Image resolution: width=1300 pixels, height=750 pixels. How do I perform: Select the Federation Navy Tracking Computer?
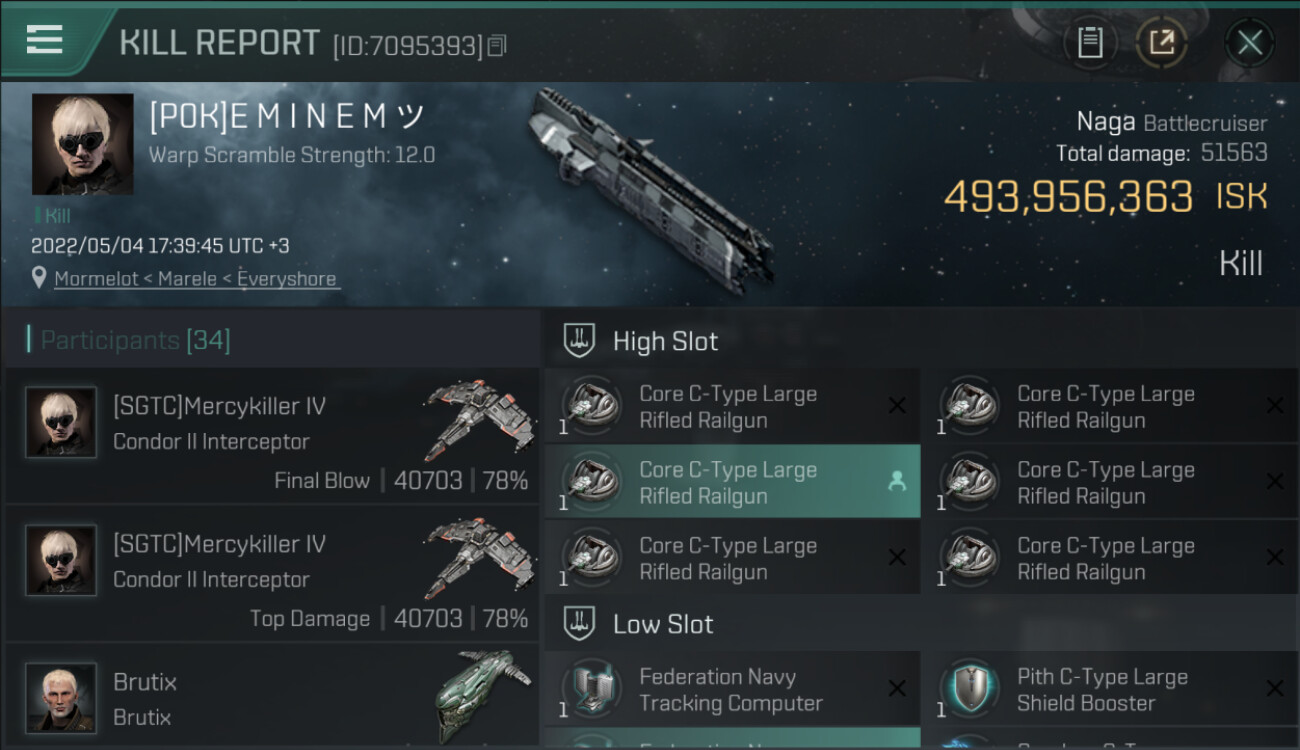[732, 690]
